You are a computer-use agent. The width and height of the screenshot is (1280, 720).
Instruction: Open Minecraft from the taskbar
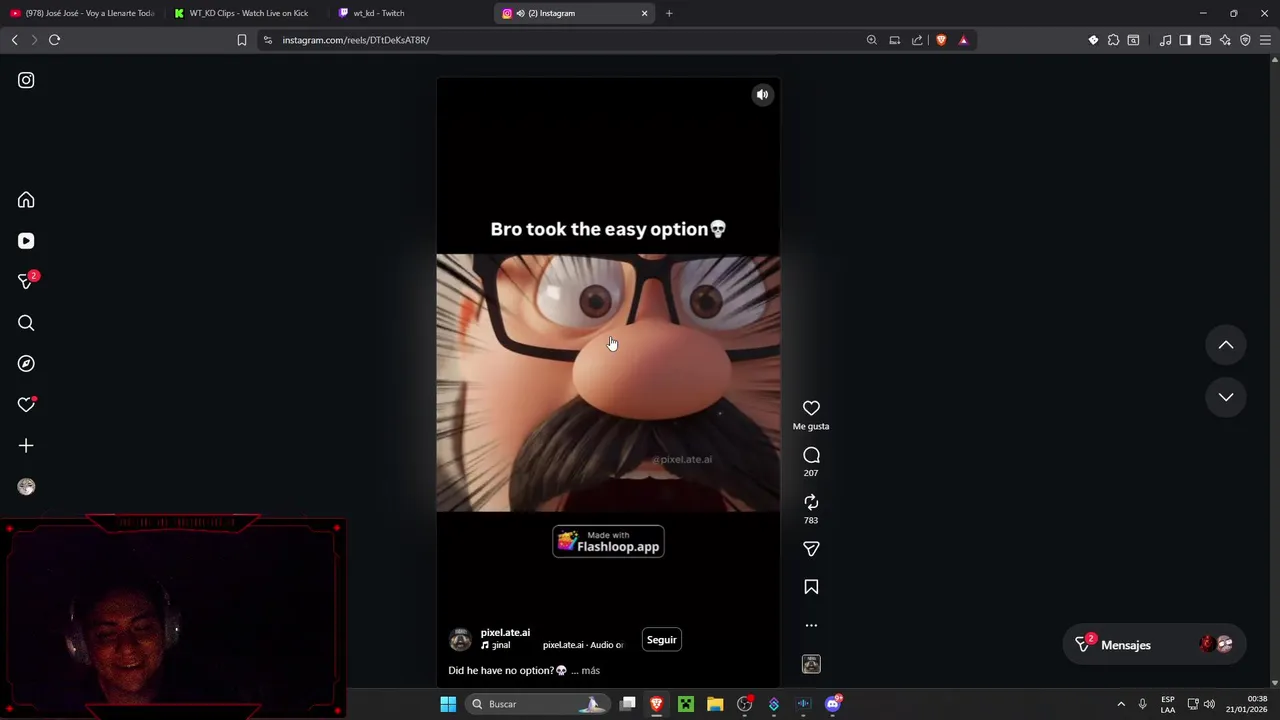click(x=686, y=704)
